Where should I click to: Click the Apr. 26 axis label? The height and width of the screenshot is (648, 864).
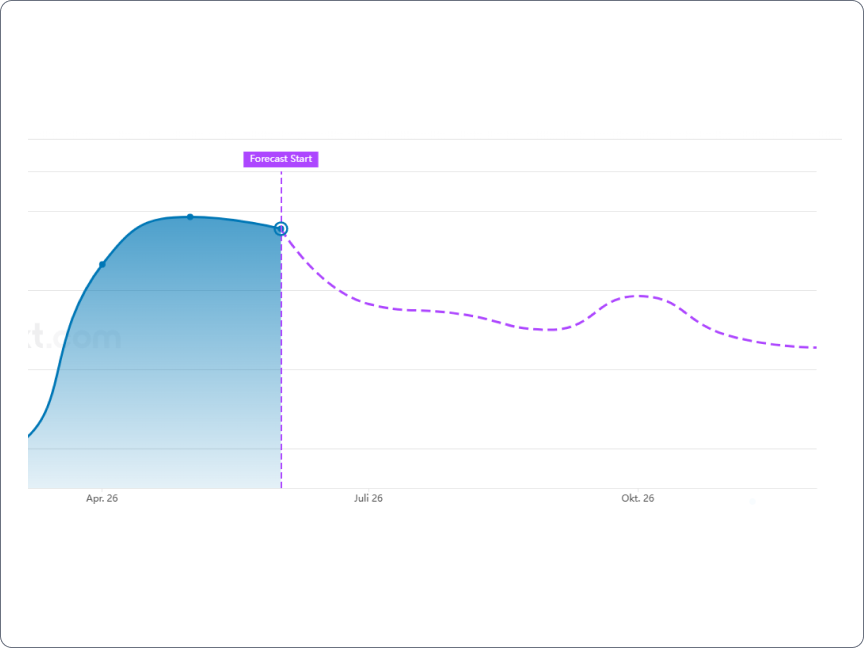102,498
